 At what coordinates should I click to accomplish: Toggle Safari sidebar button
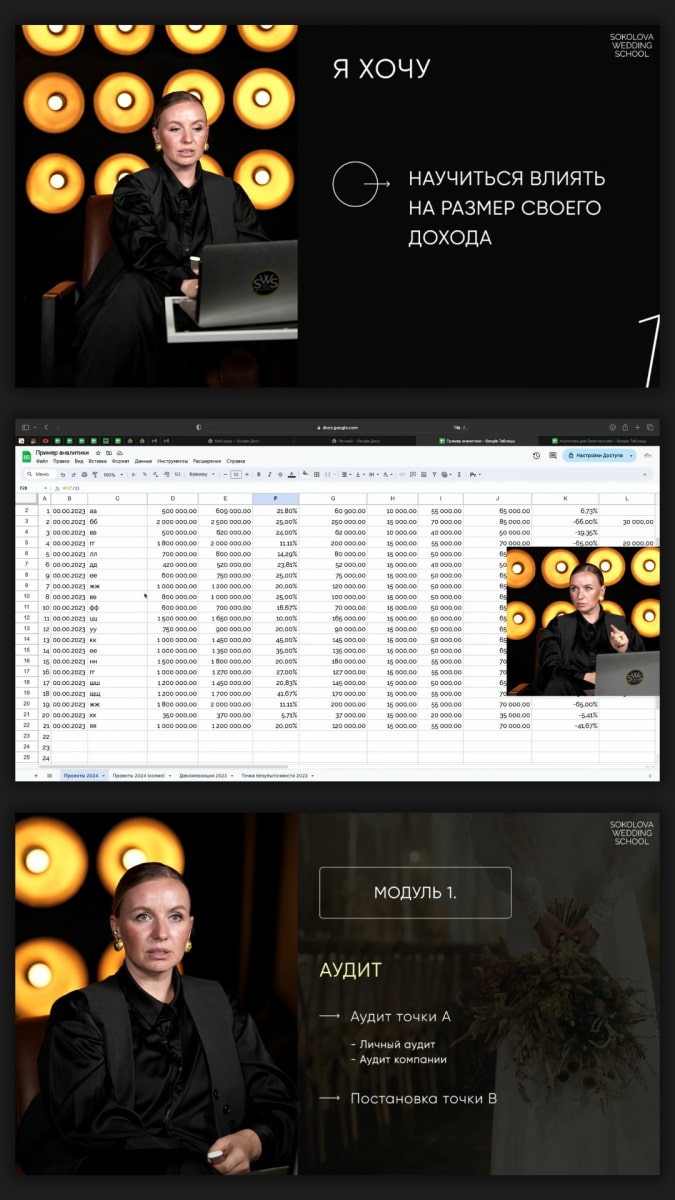point(26,427)
